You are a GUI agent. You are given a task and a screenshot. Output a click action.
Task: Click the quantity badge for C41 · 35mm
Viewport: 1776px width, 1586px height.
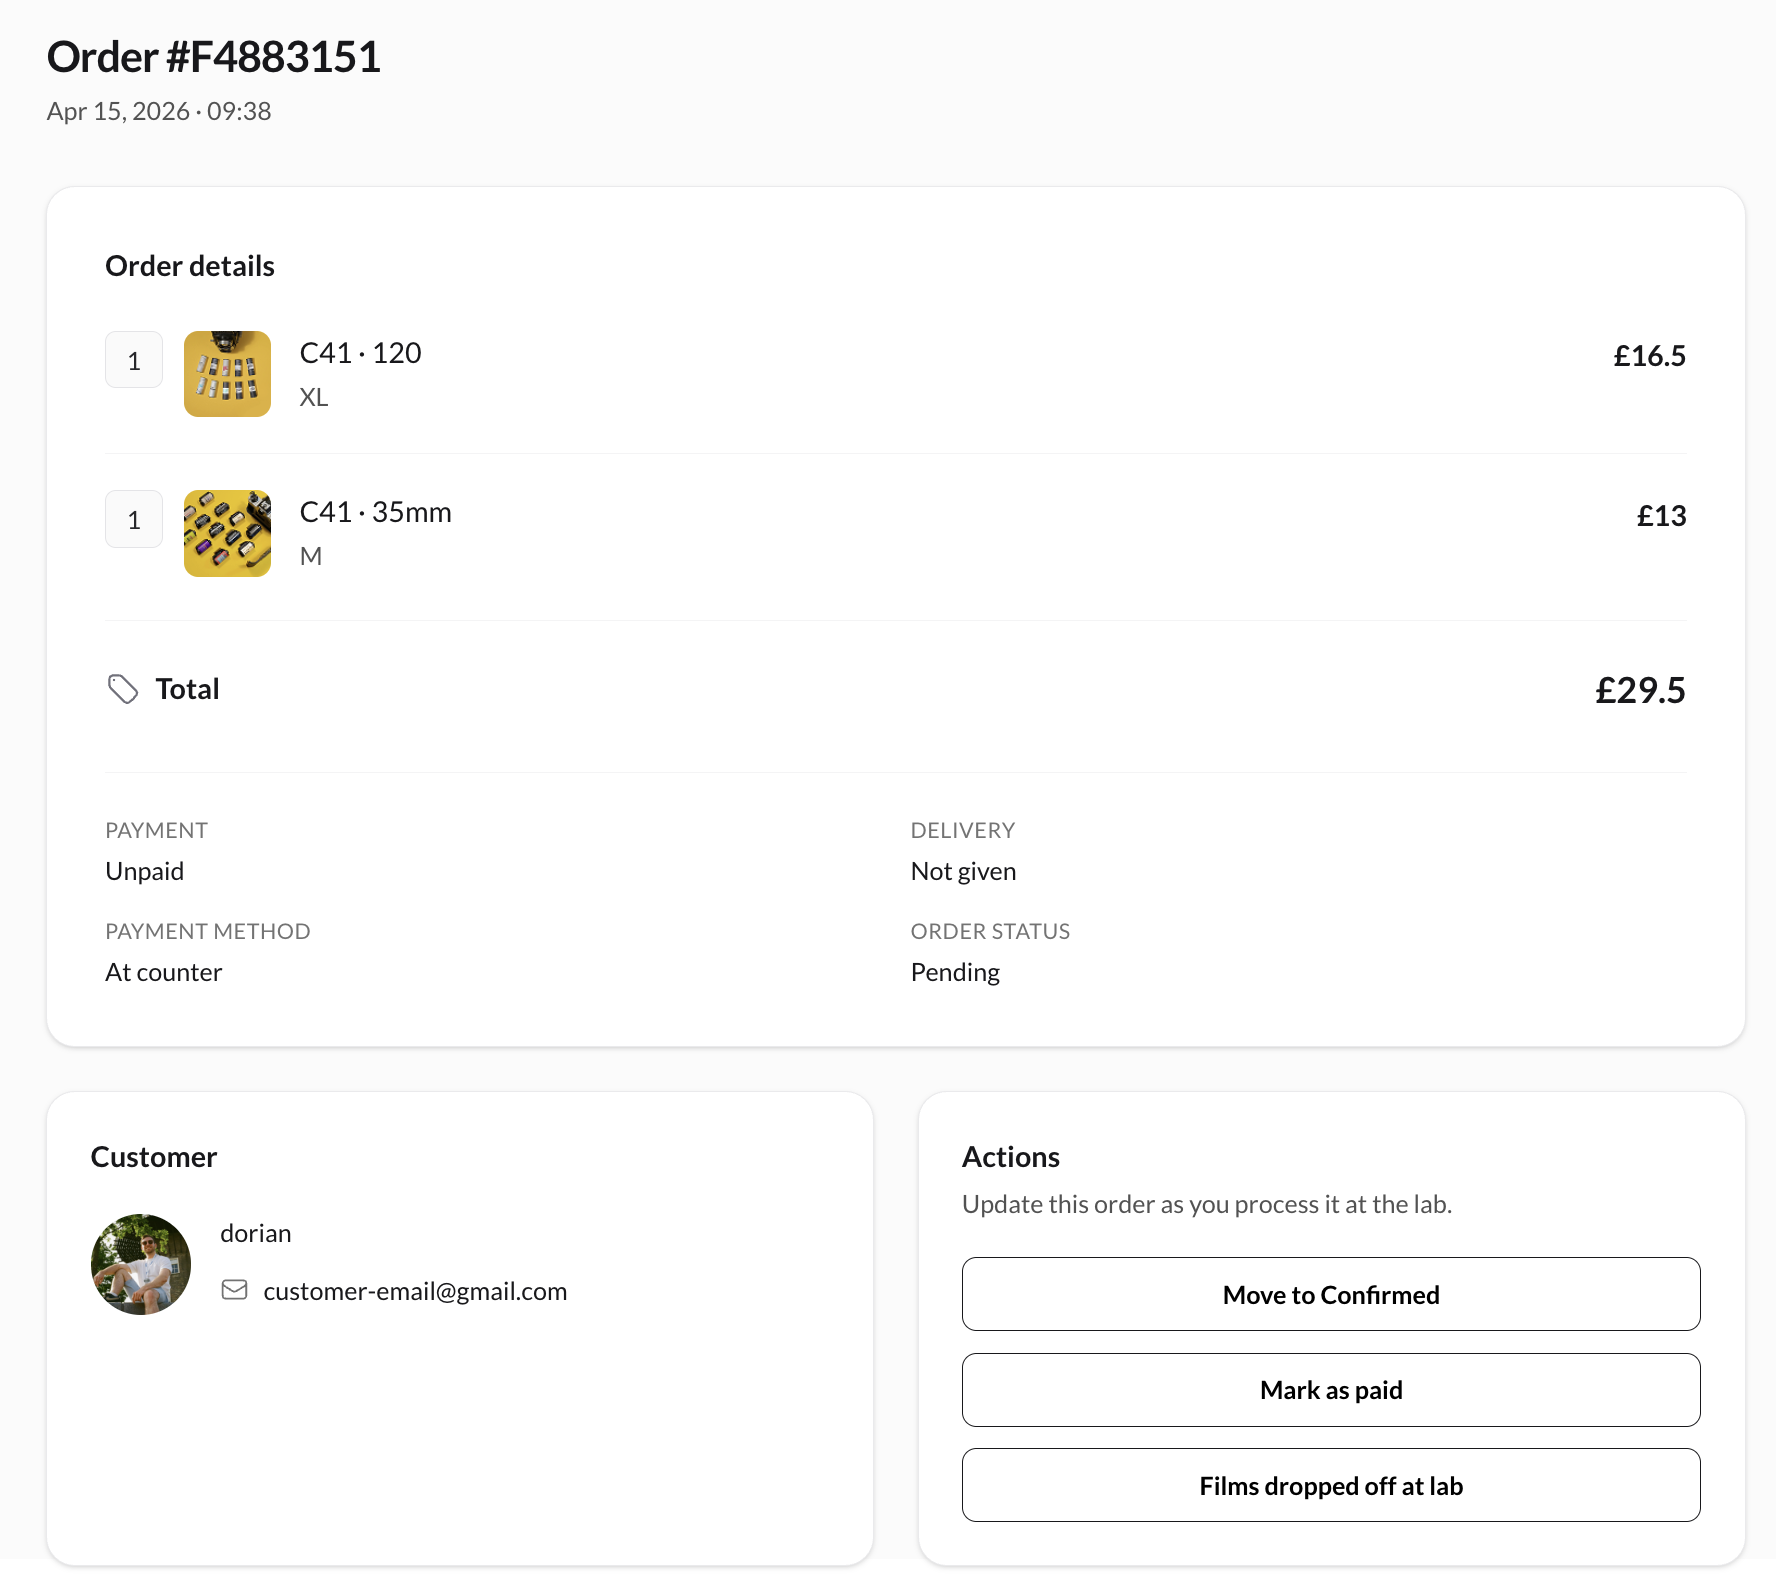tap(133, 519)
